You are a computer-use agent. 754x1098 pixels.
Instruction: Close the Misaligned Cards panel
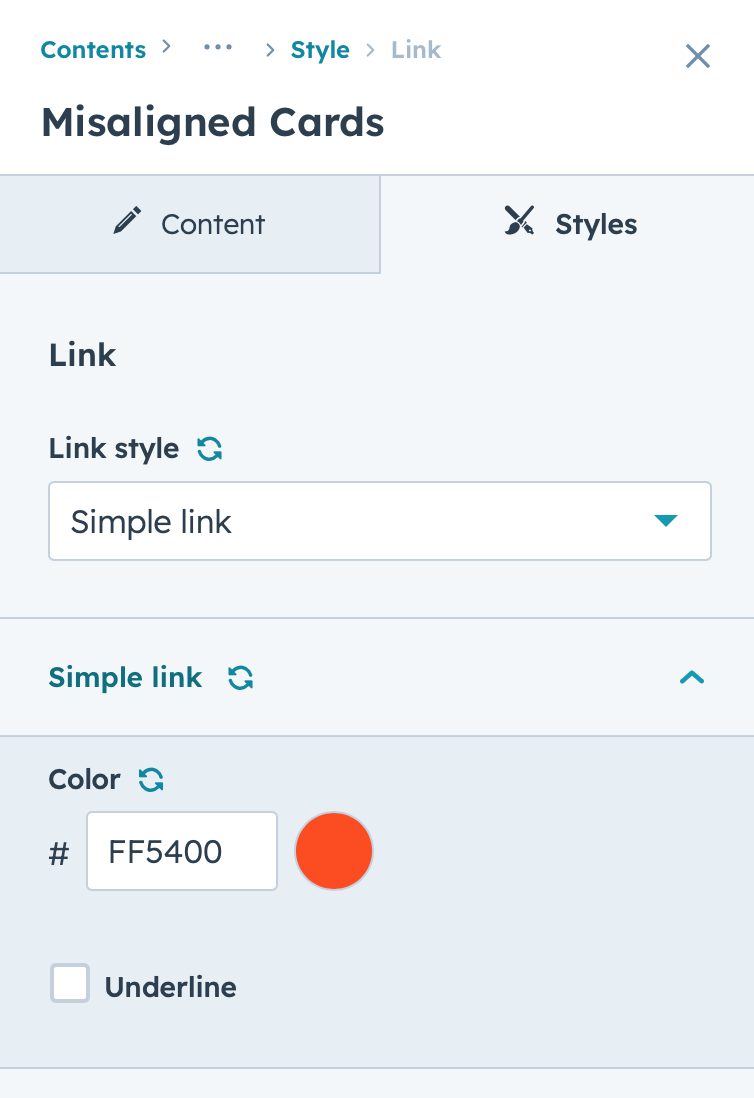(697, 56)
